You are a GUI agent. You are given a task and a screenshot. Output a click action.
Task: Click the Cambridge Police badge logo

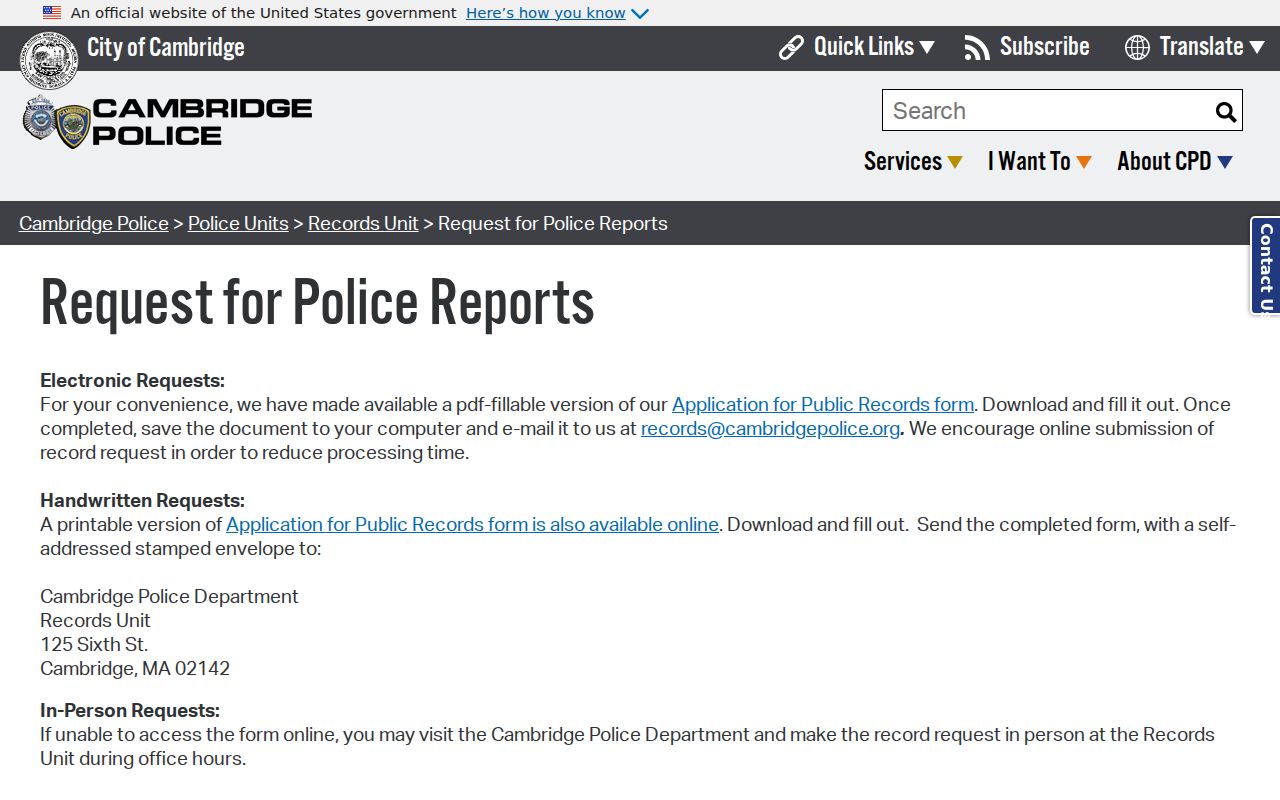click(57, 122)
